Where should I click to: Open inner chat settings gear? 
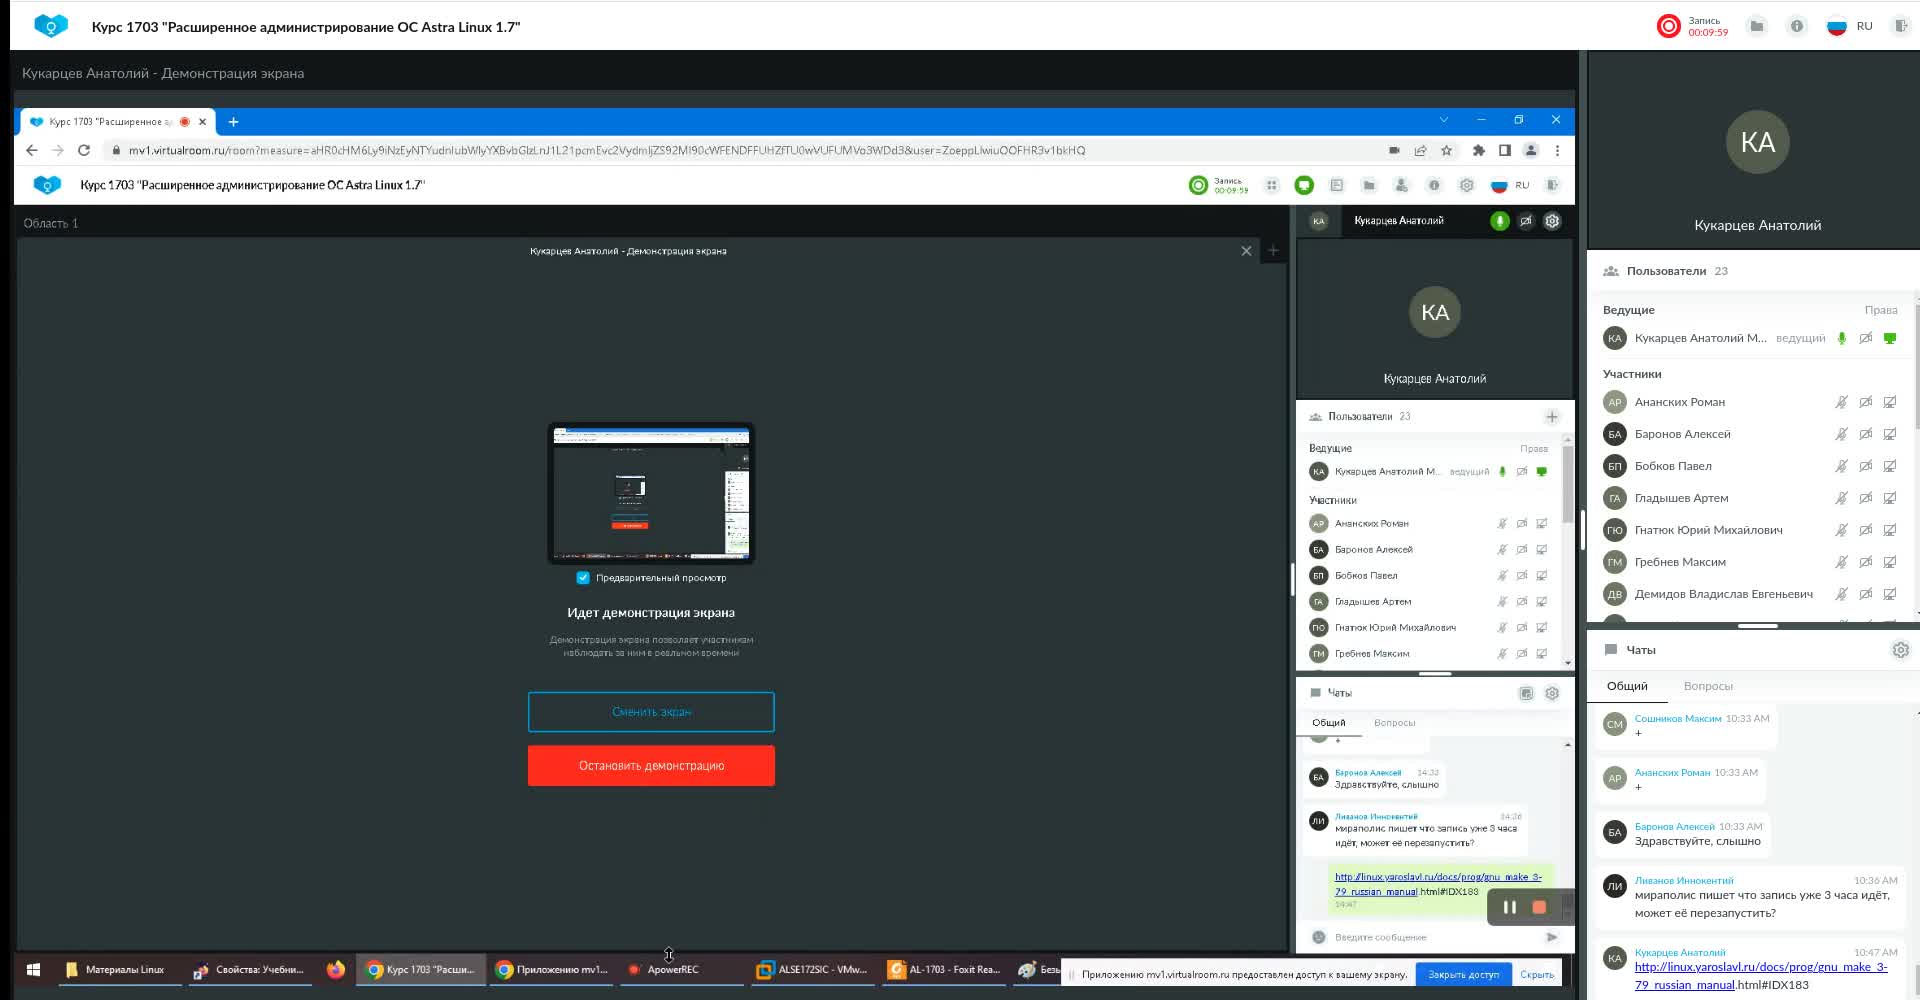1552,693
